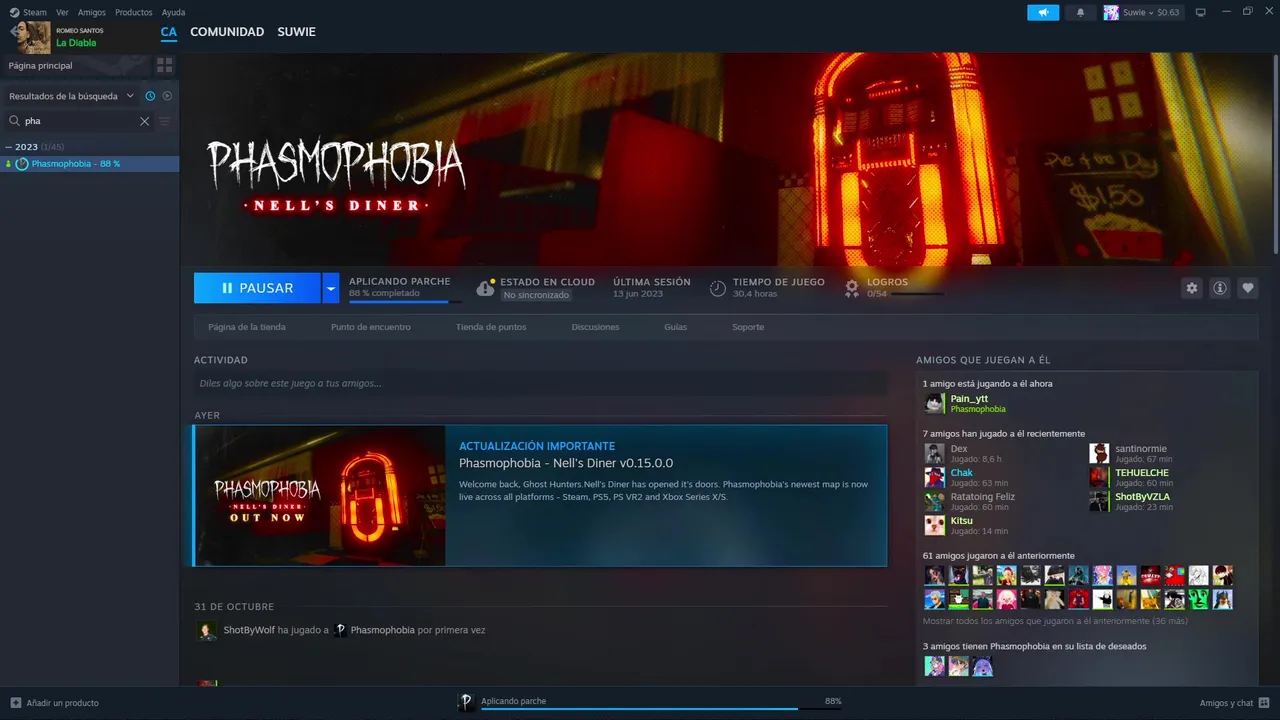
Task: Click the vertical scrollbar of the game page
Action: click(x=1275, y=153)
